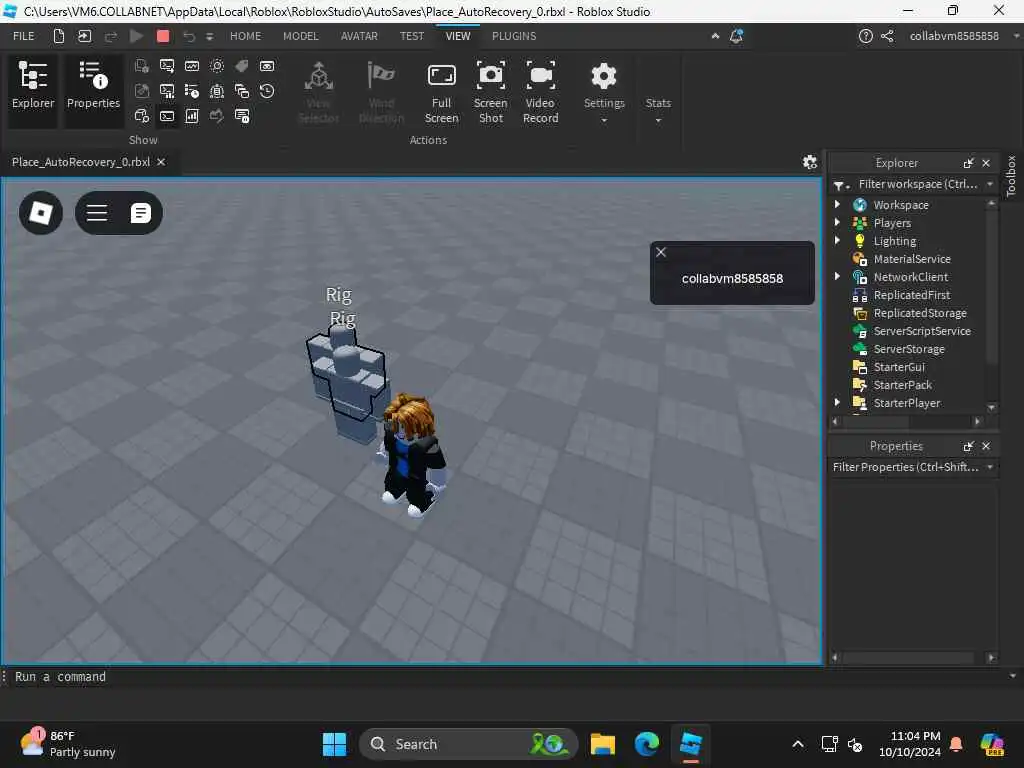Viewport: 1024px width, 768px height.
Task: Open the in-game chat icon
Action: tap(140, 213)
